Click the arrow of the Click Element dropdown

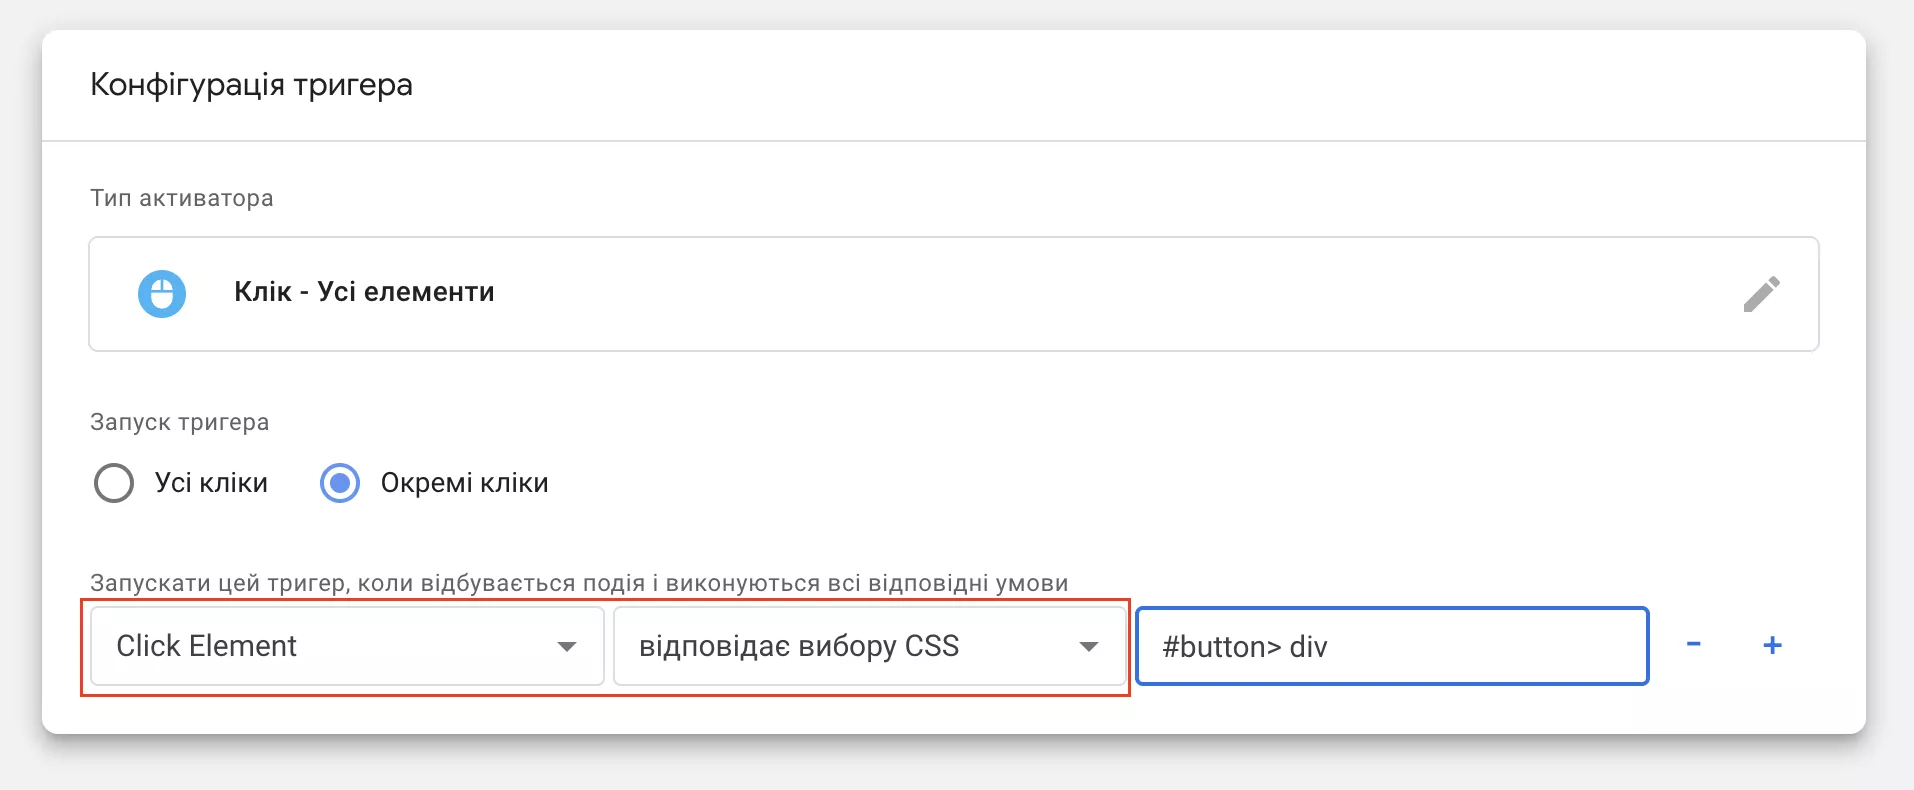567,647
